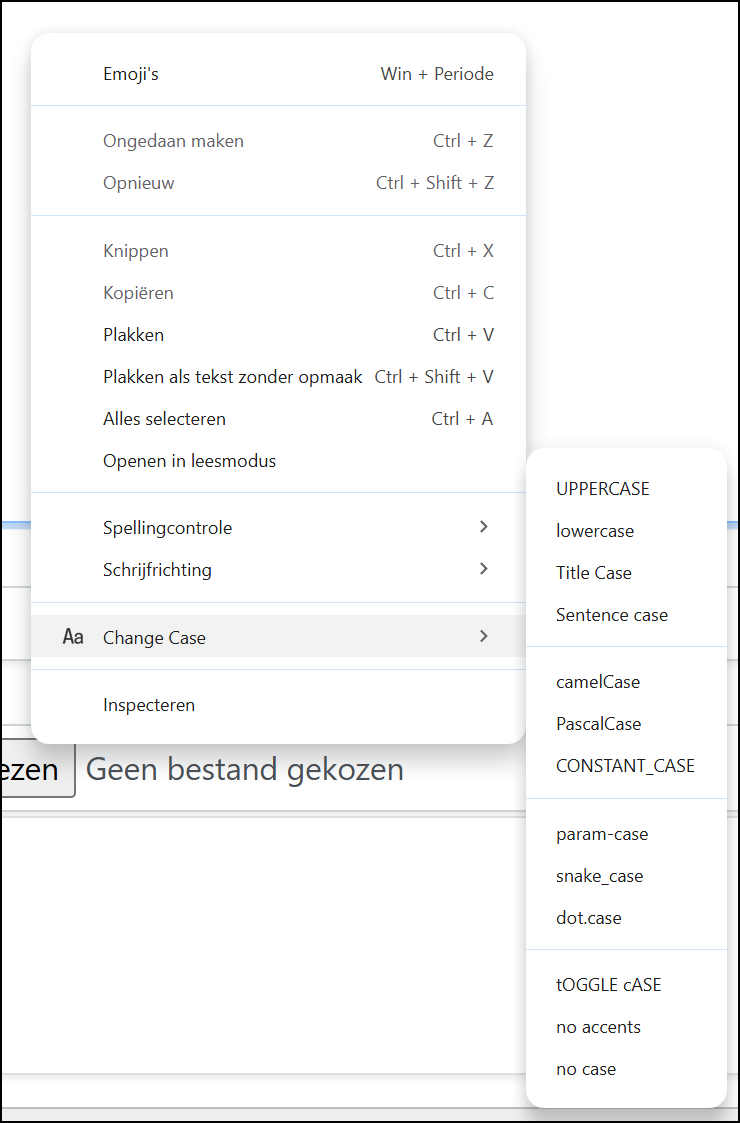740x1123 pixels.
Task: Click the Geen bestand gekozen file field
Action: (243, 769)
